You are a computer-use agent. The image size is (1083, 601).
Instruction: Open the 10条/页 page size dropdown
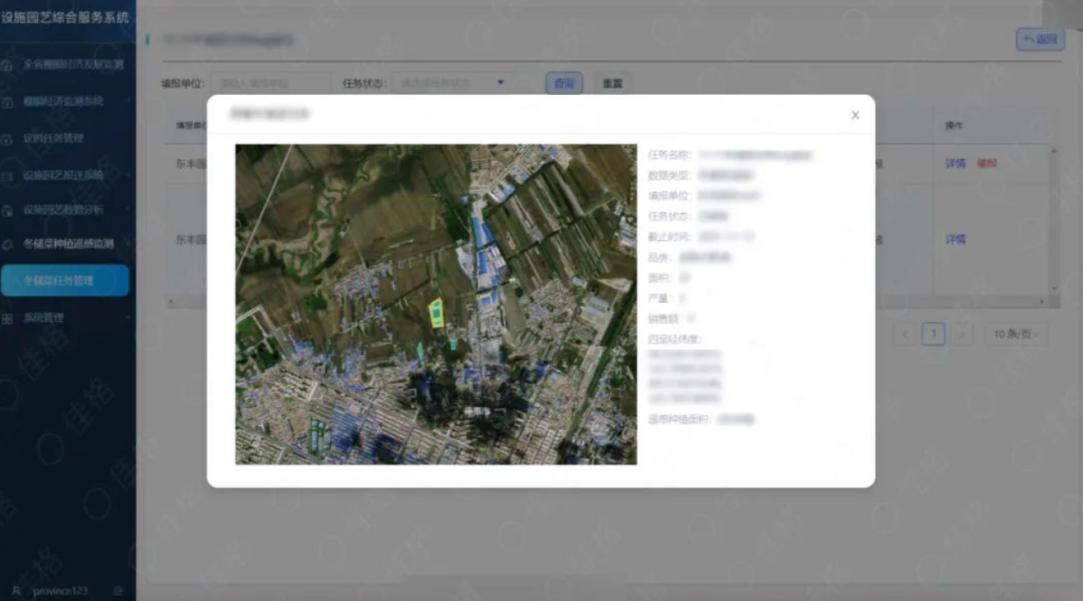(1016, 334)
